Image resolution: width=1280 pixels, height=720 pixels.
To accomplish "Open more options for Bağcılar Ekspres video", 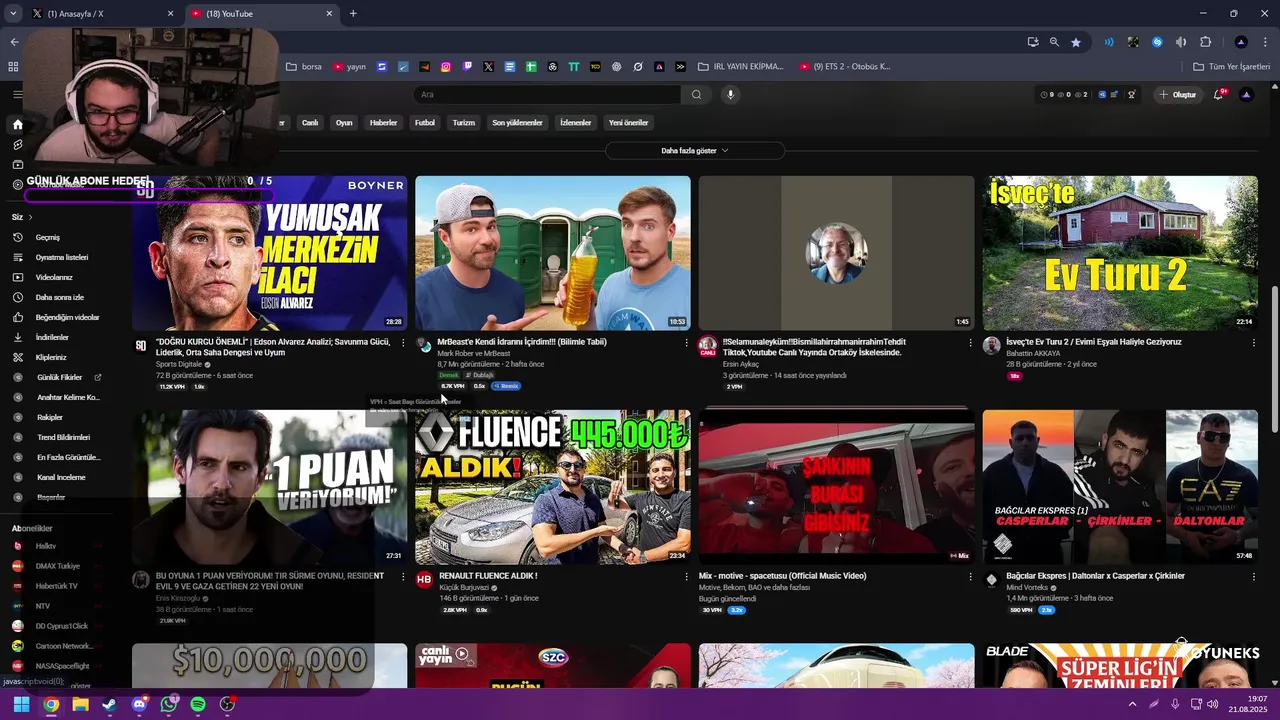I will (1254, 576).
